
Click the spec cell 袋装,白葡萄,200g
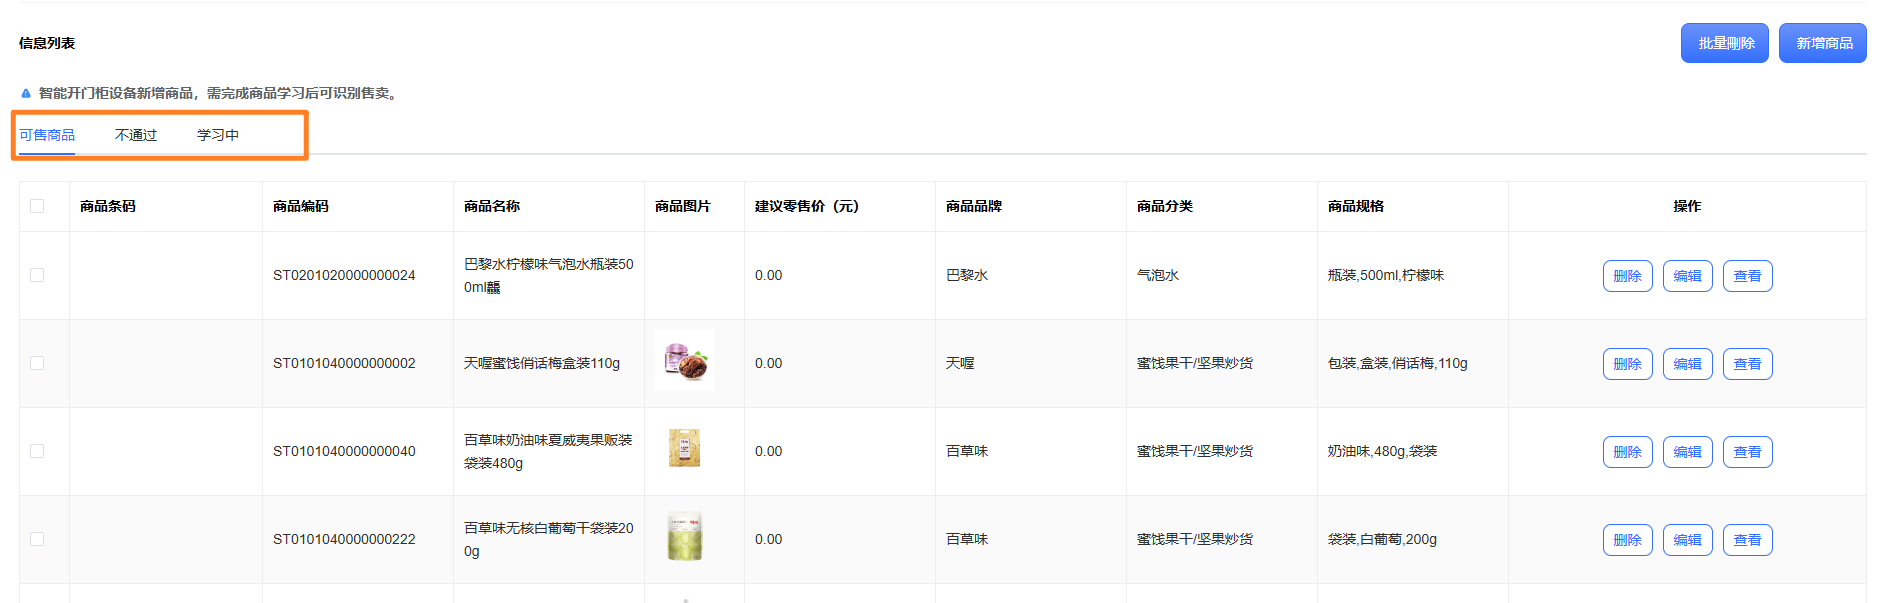(1382, 539)
